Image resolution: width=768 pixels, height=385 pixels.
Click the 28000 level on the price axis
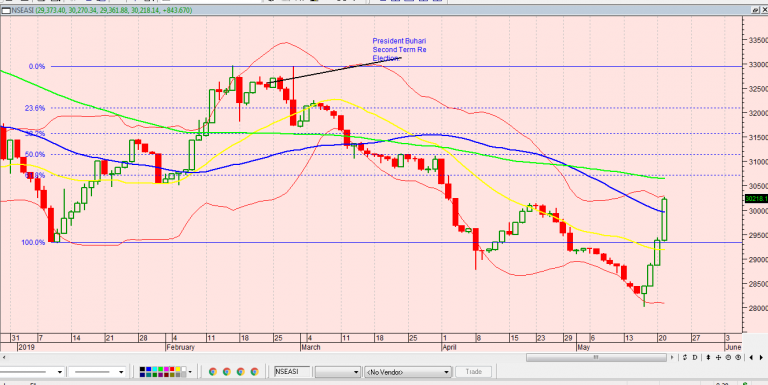(x=757, y=308)
